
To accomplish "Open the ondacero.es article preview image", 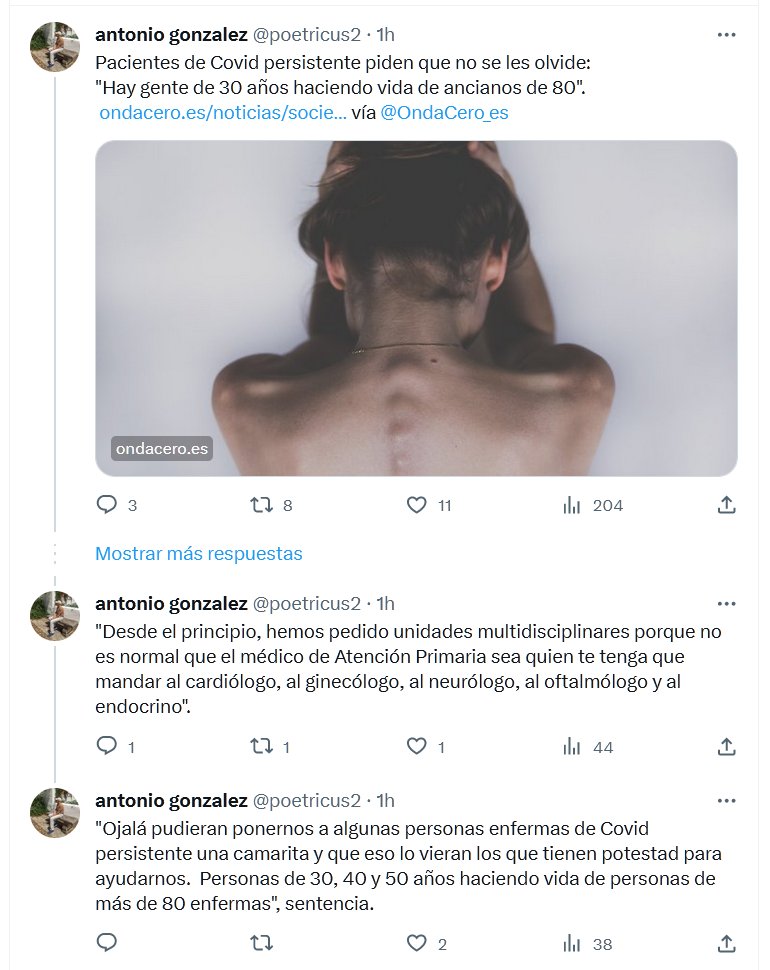I will (416, 308).
